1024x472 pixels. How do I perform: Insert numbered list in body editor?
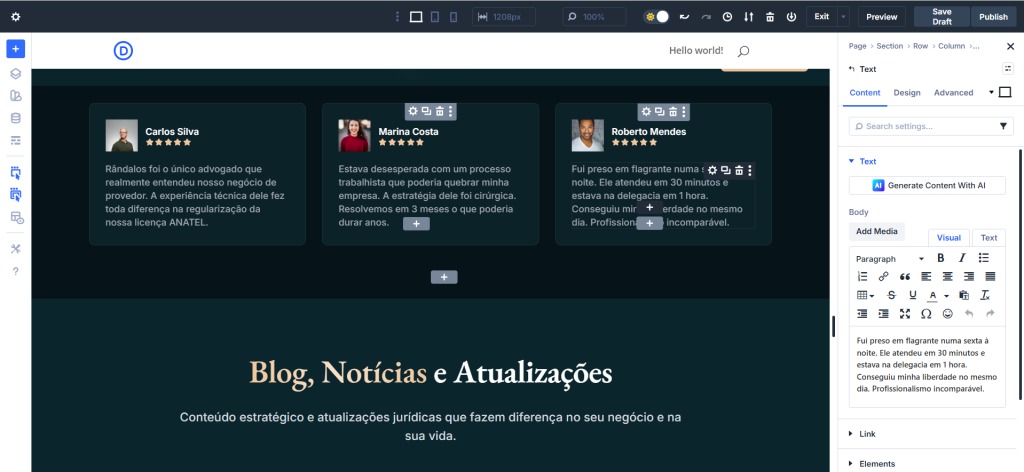coord(862,276)
